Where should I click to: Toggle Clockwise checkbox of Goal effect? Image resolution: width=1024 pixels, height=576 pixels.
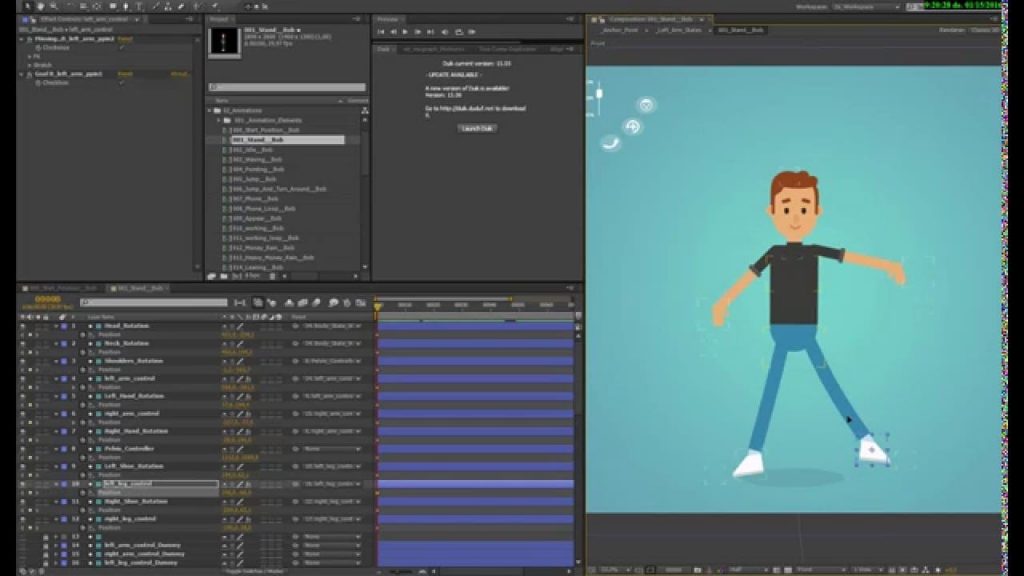[x=122, y=83]
